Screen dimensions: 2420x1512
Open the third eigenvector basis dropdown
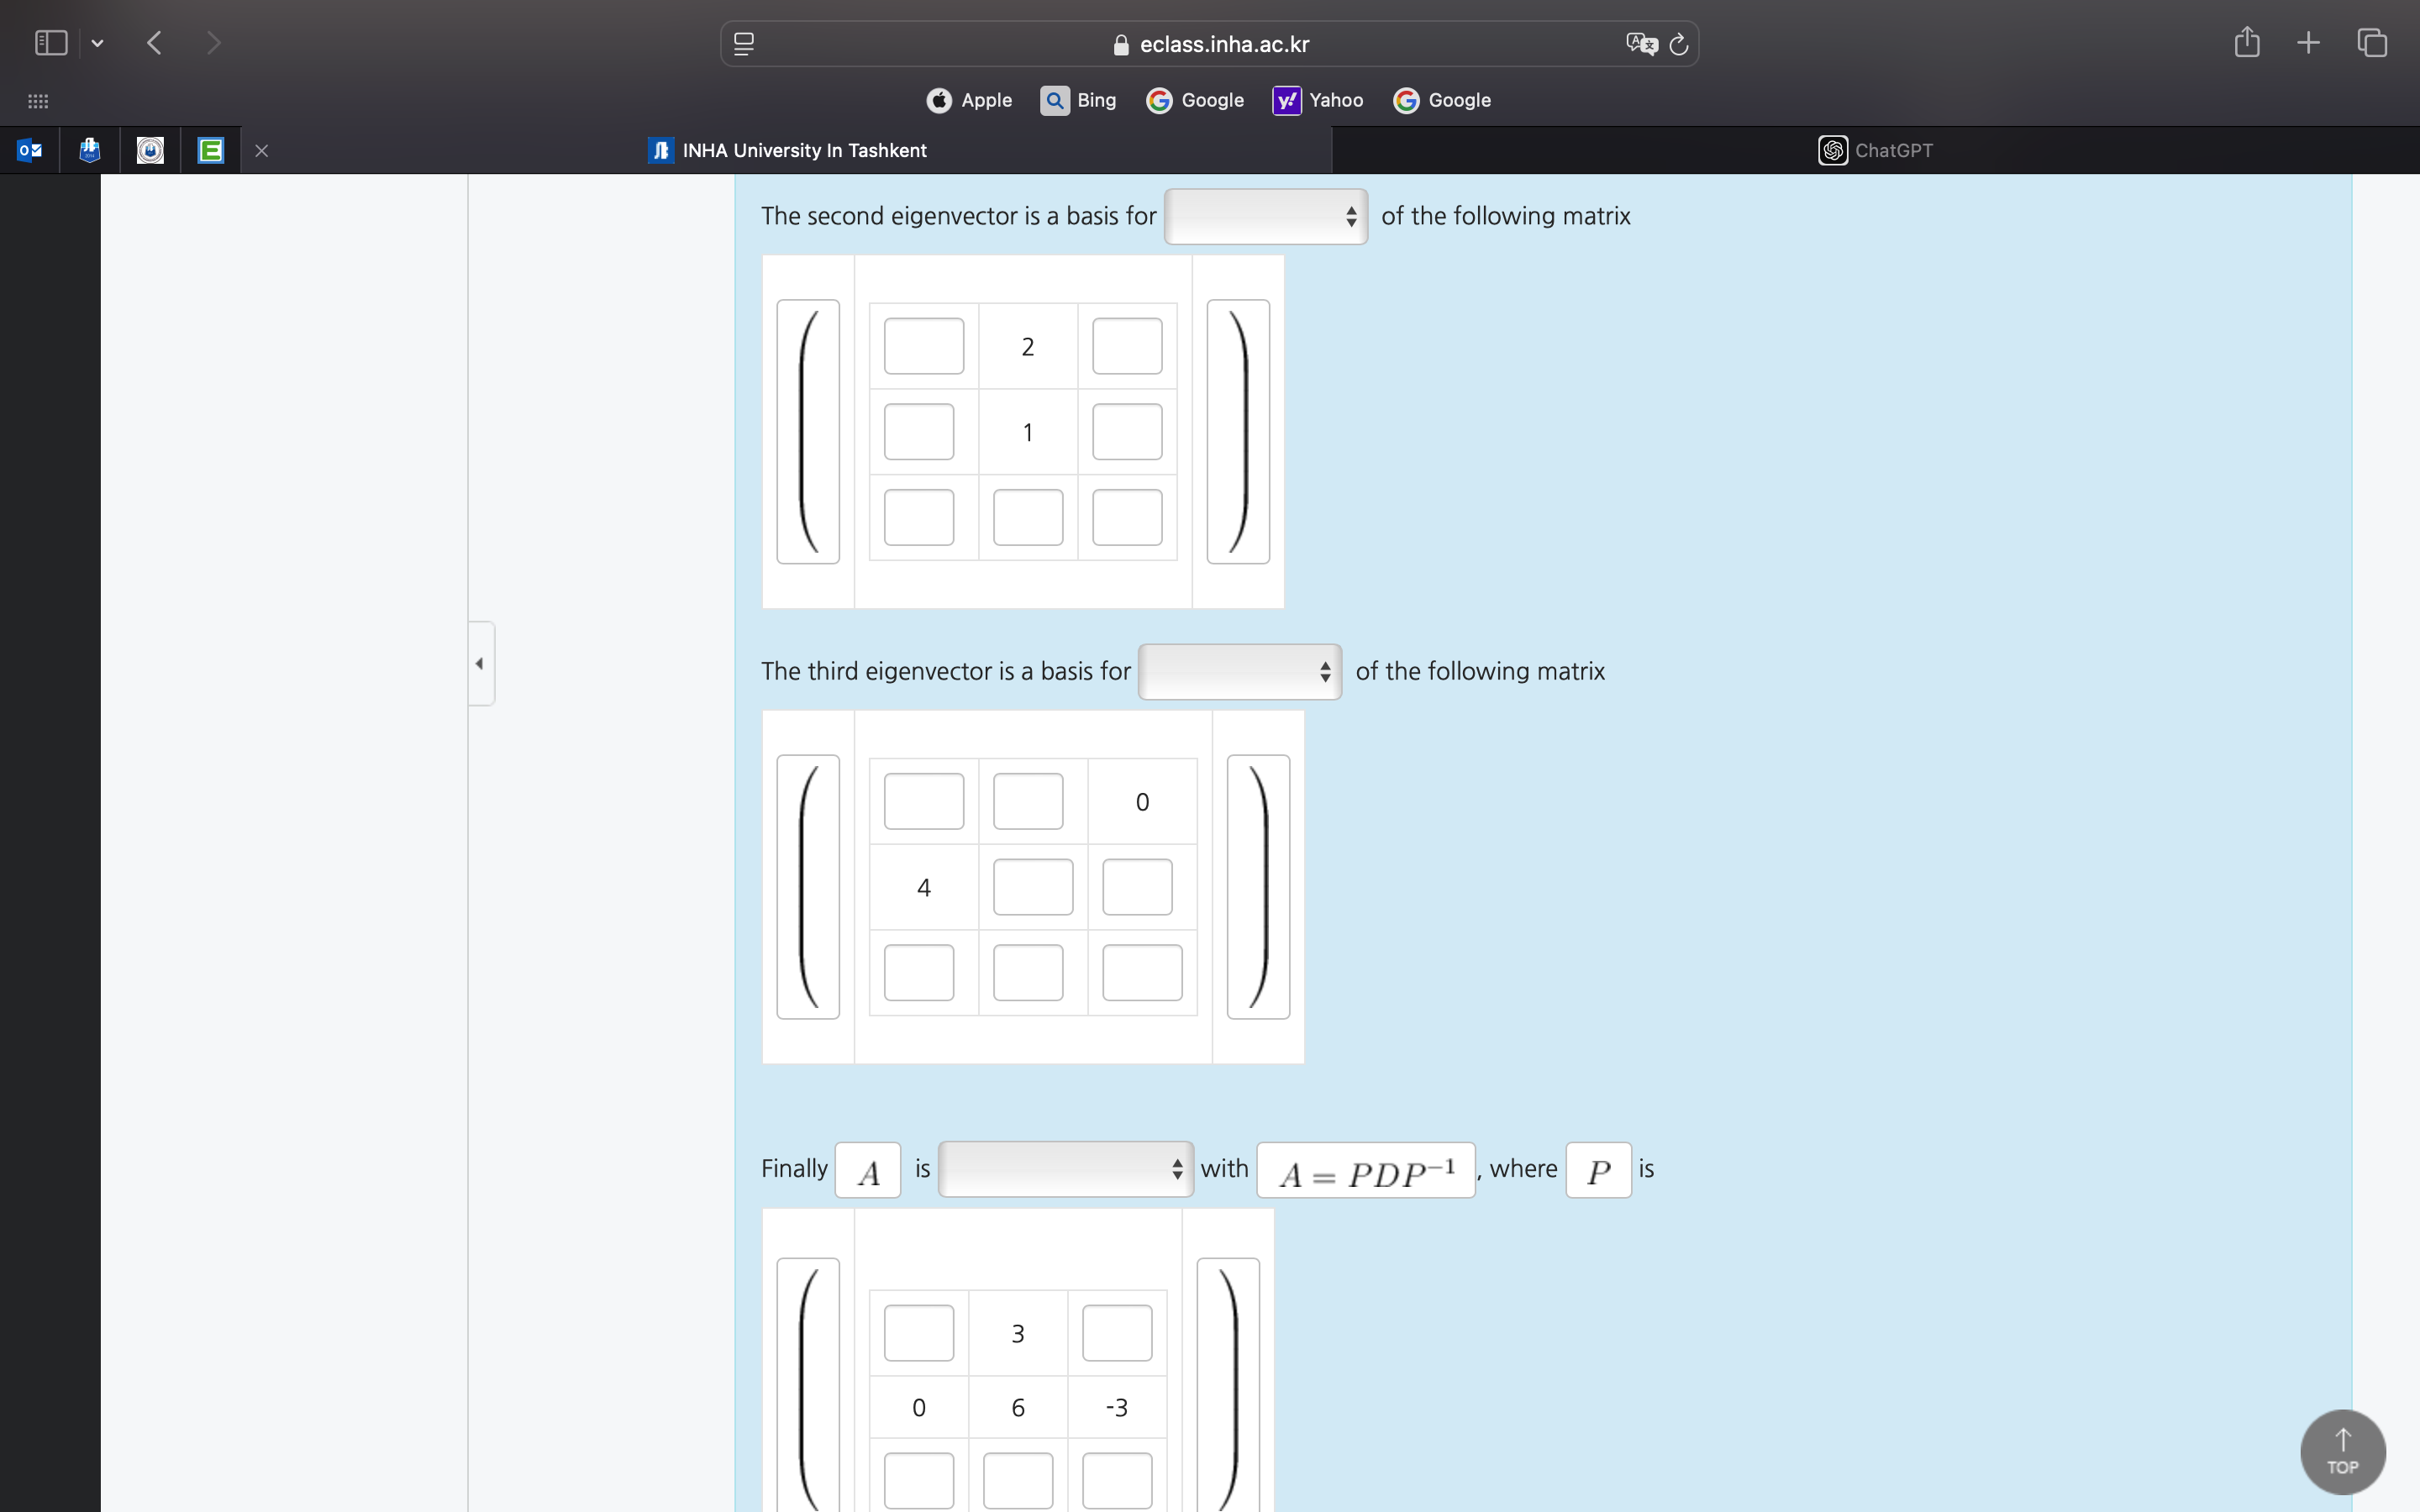(x=1240, y=671)
